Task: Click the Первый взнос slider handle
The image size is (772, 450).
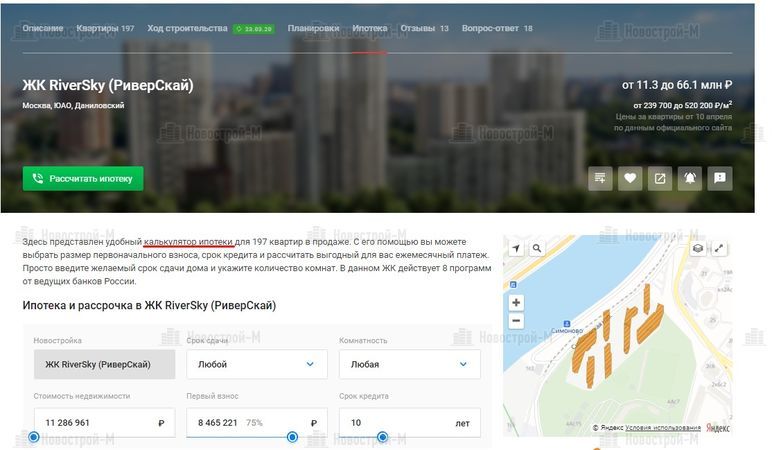Action: point(292,437)
